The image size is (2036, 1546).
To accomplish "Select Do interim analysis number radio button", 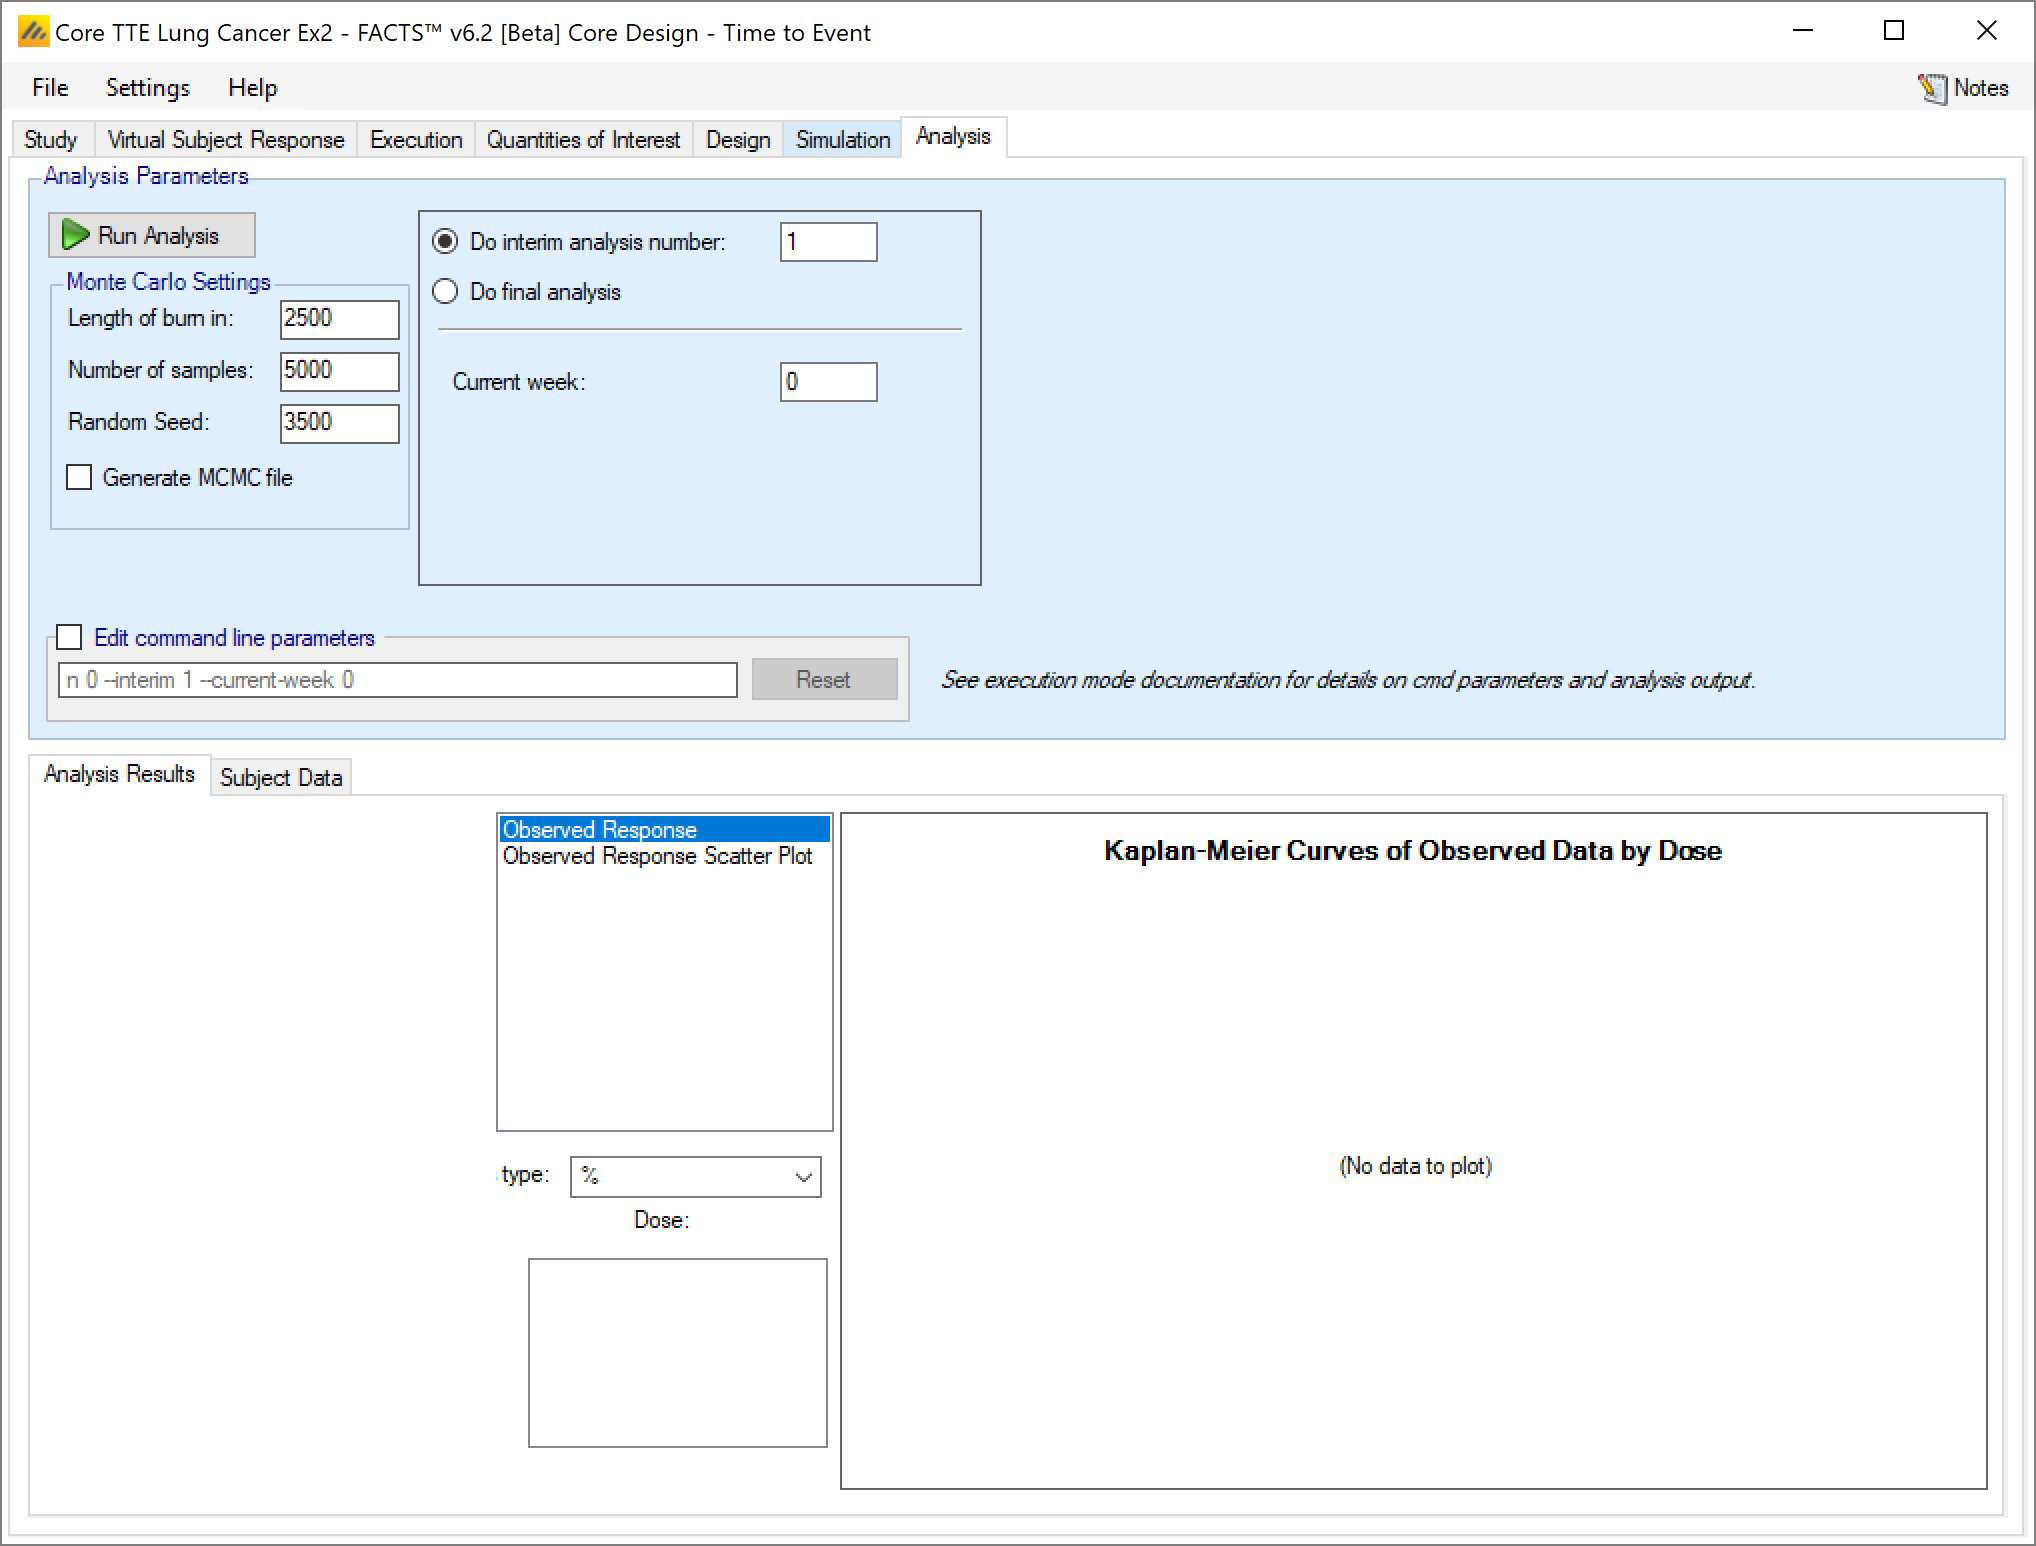I will pos(445,242).
